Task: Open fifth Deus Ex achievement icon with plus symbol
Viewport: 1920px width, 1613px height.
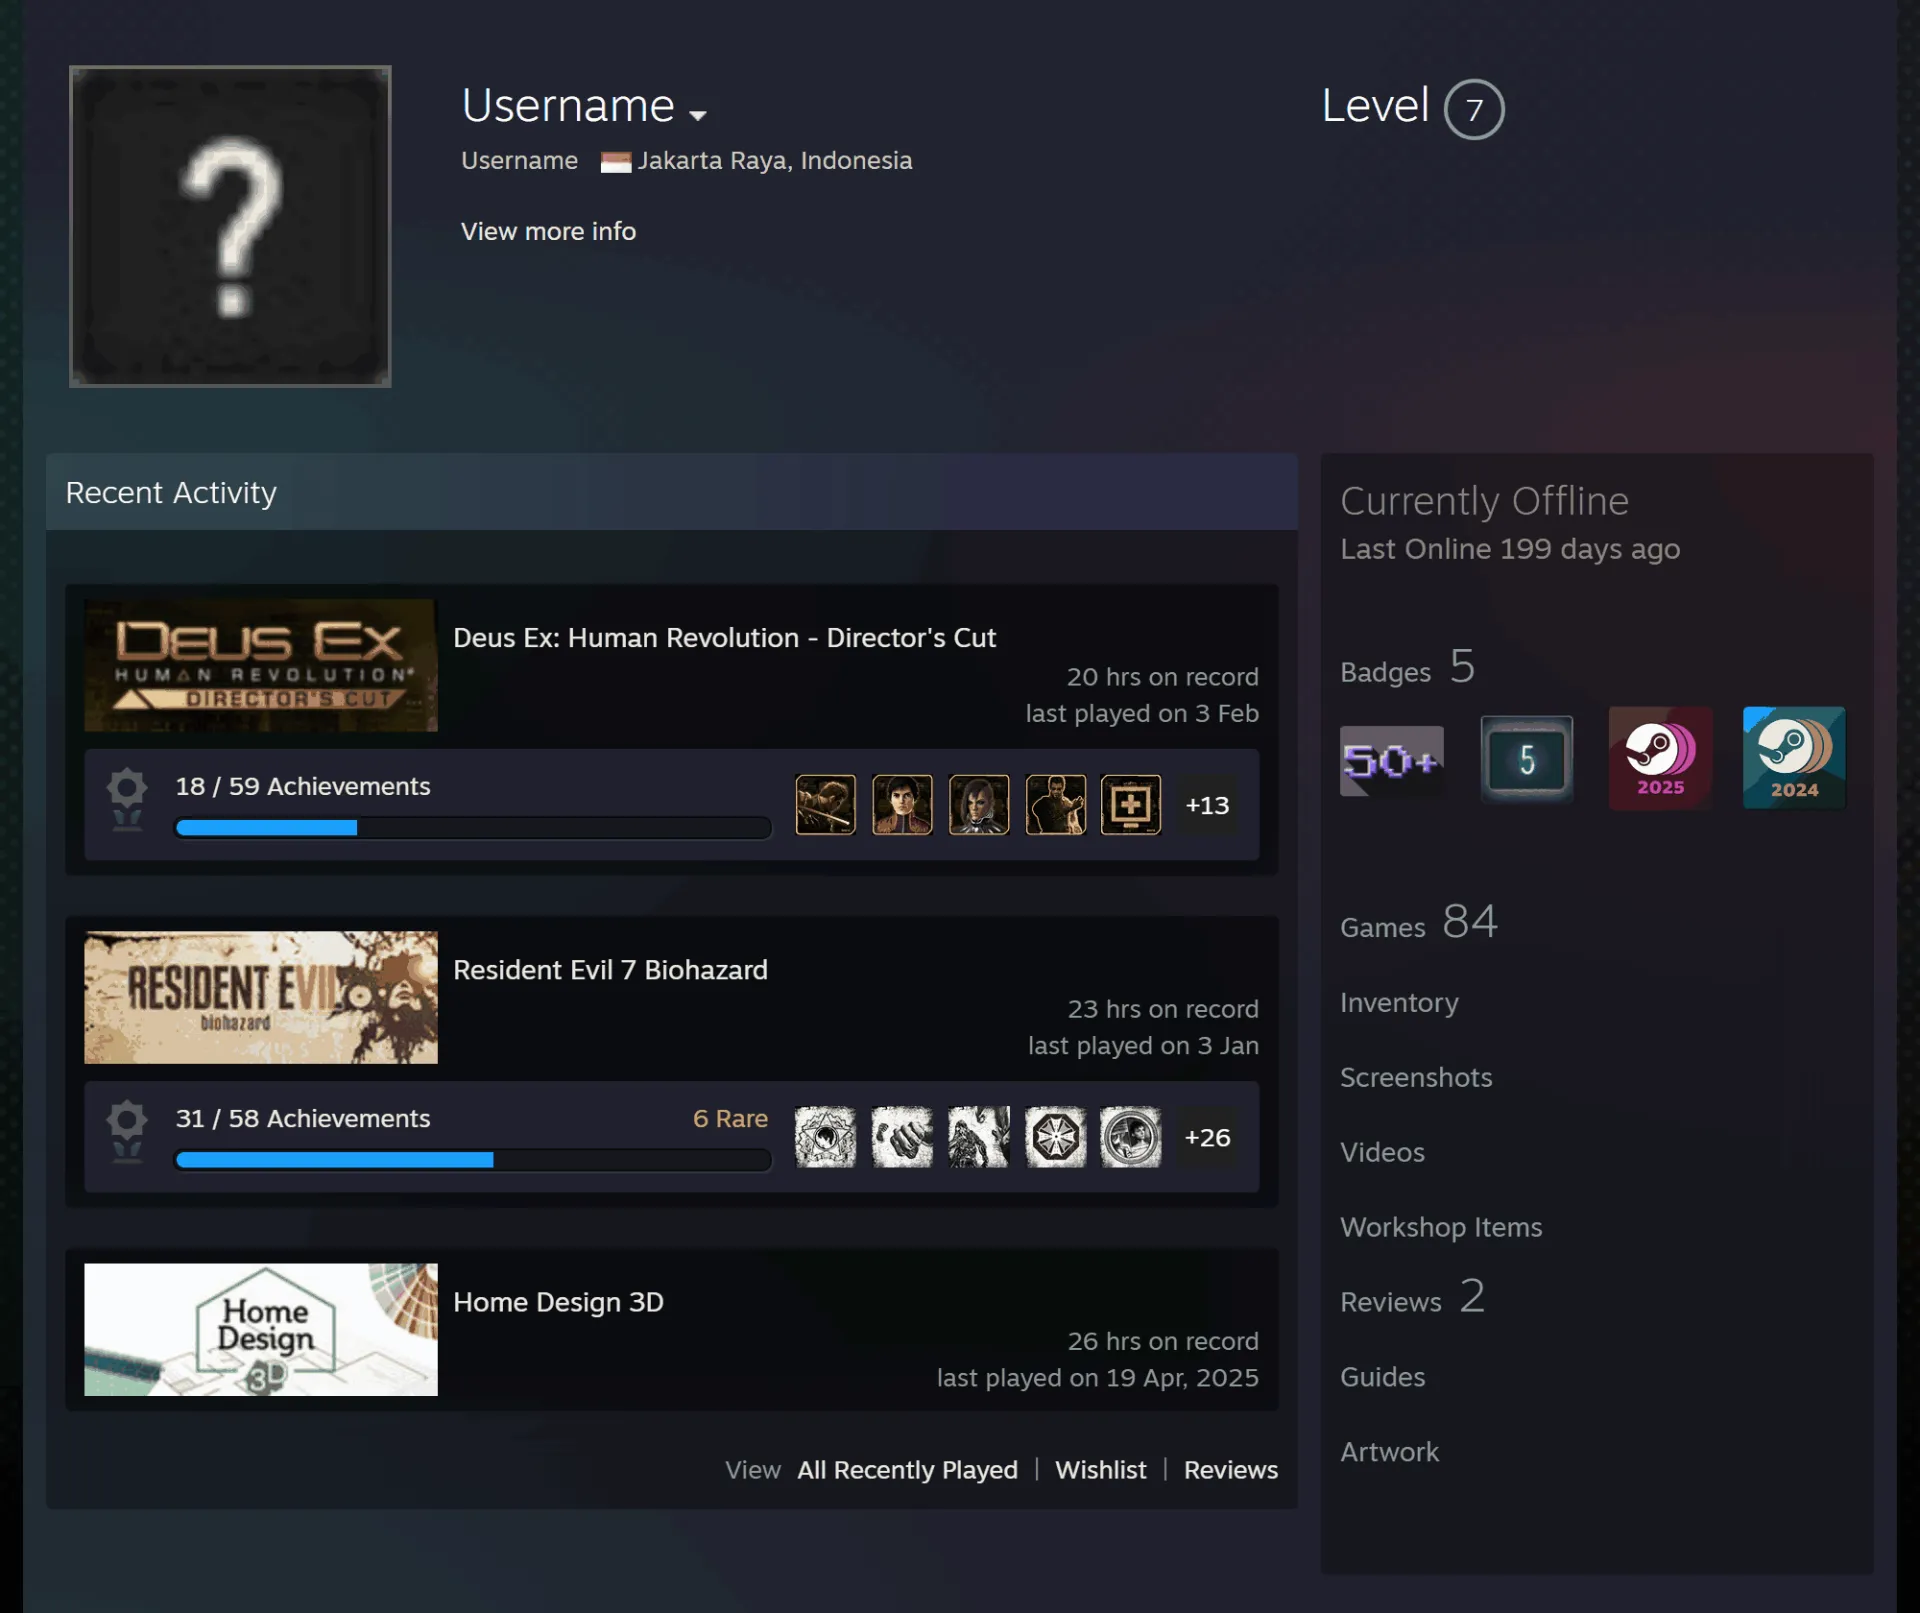Action: point(1131,805)
